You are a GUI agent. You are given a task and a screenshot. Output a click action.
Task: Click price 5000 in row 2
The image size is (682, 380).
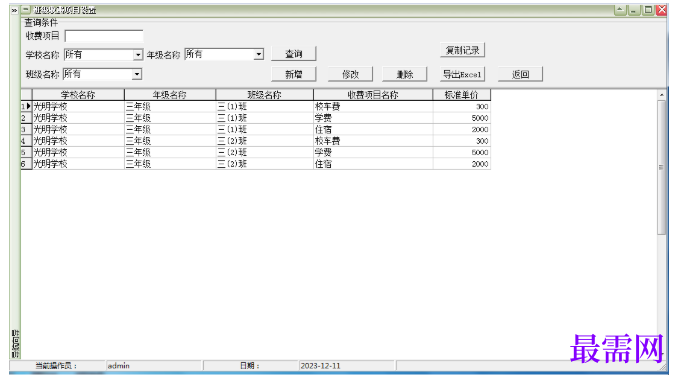(x=461, y=118)
